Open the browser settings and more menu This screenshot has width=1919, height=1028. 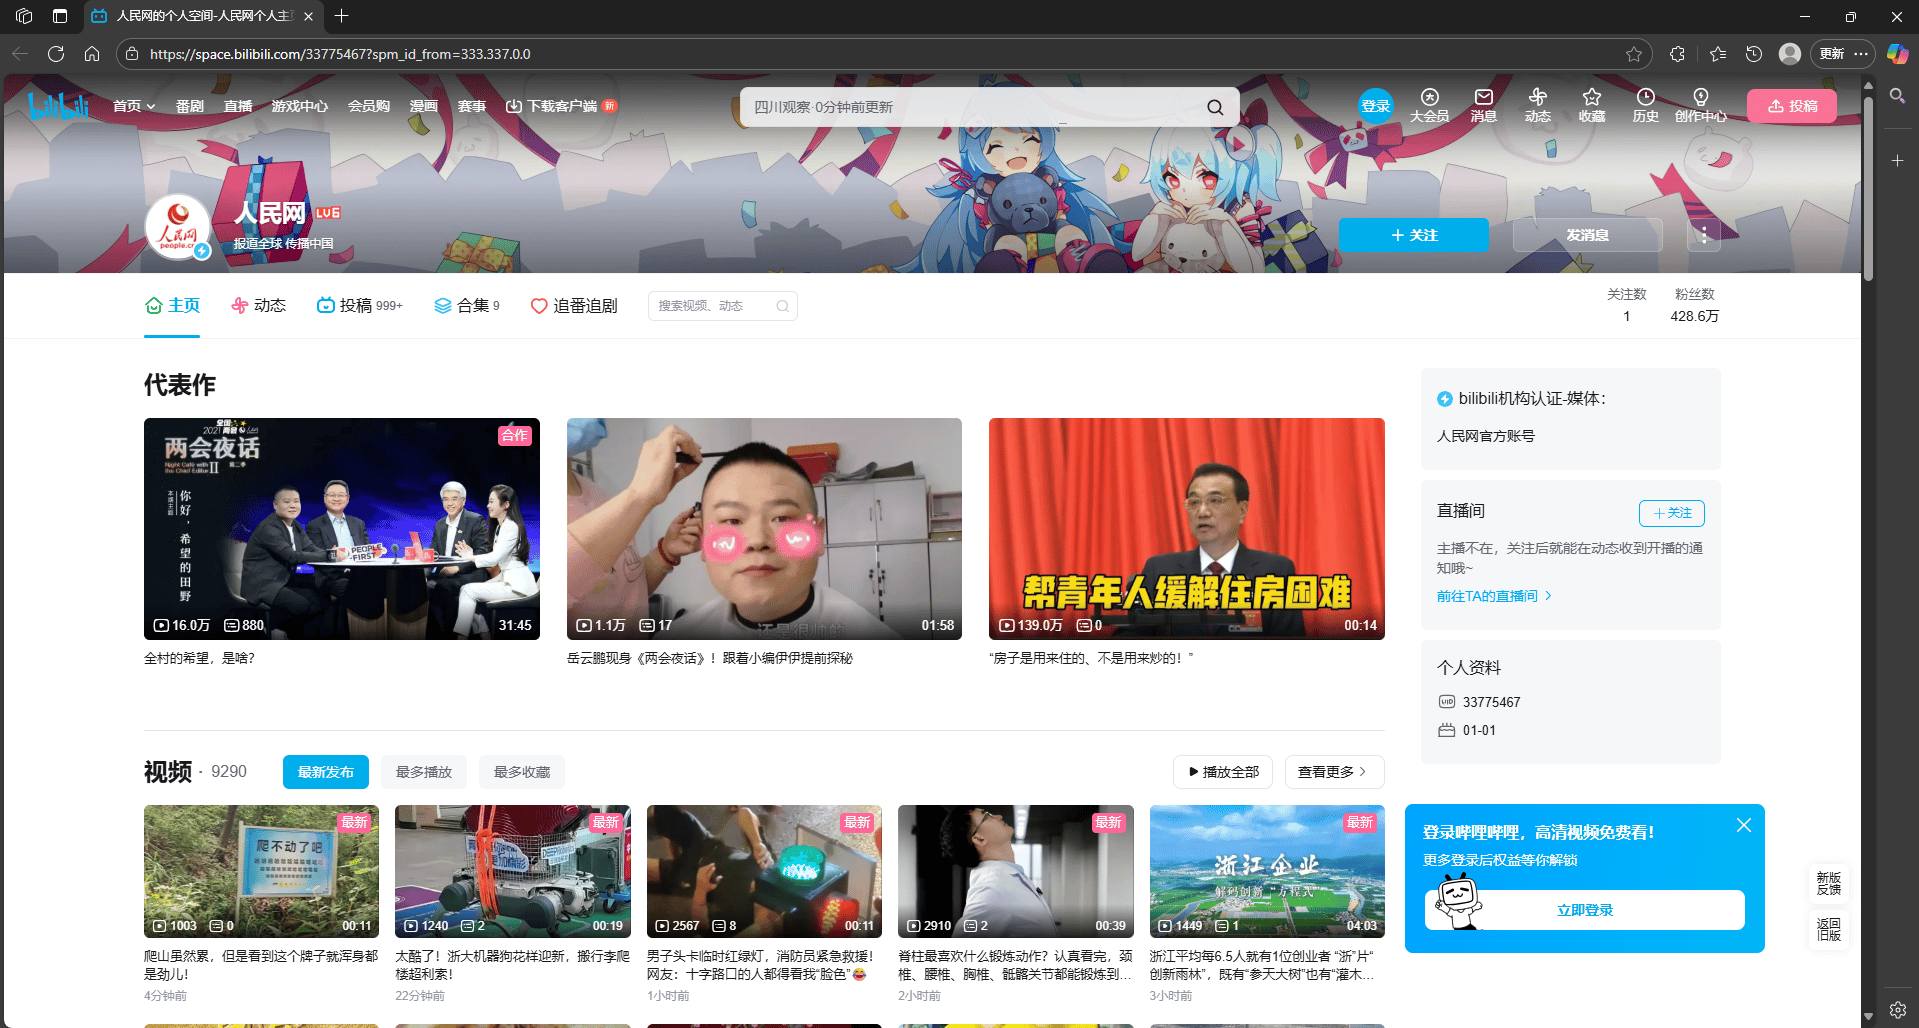coord(1861,54)
